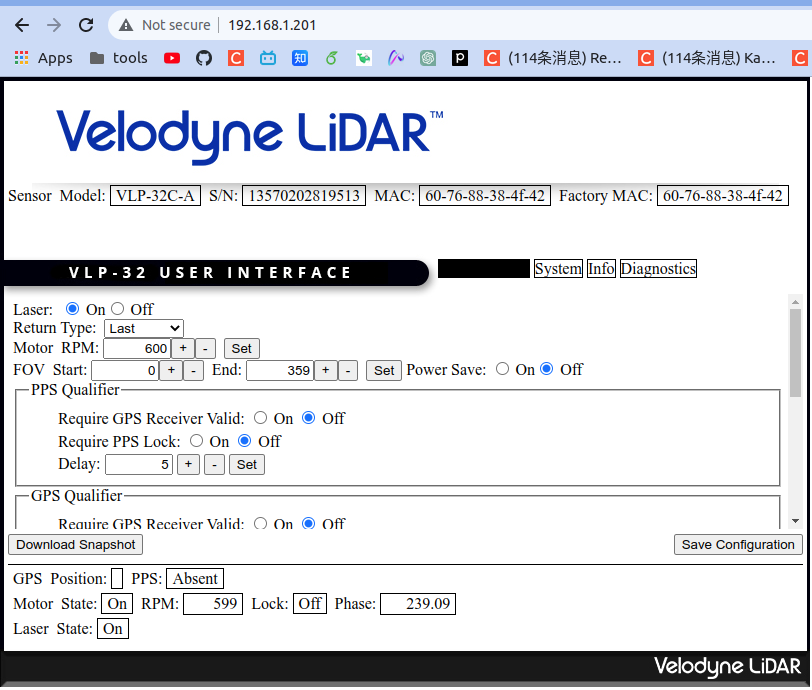Open the Bilibili TV bookmark icon
Viewport: 812px width, 690px height.
pyautogui.click(x=268, y=58)
